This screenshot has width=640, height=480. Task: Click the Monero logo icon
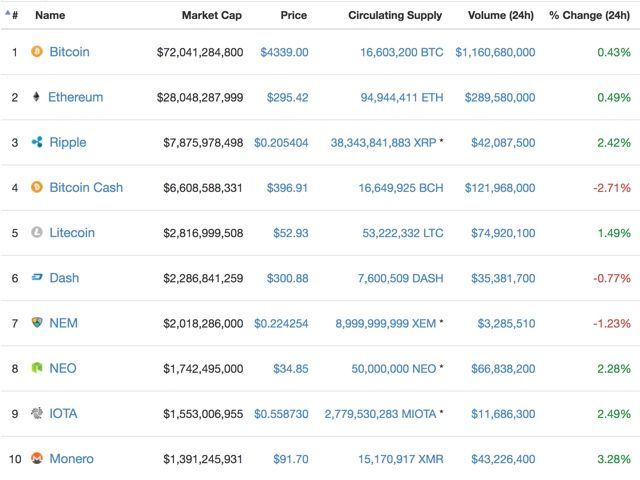37,458
